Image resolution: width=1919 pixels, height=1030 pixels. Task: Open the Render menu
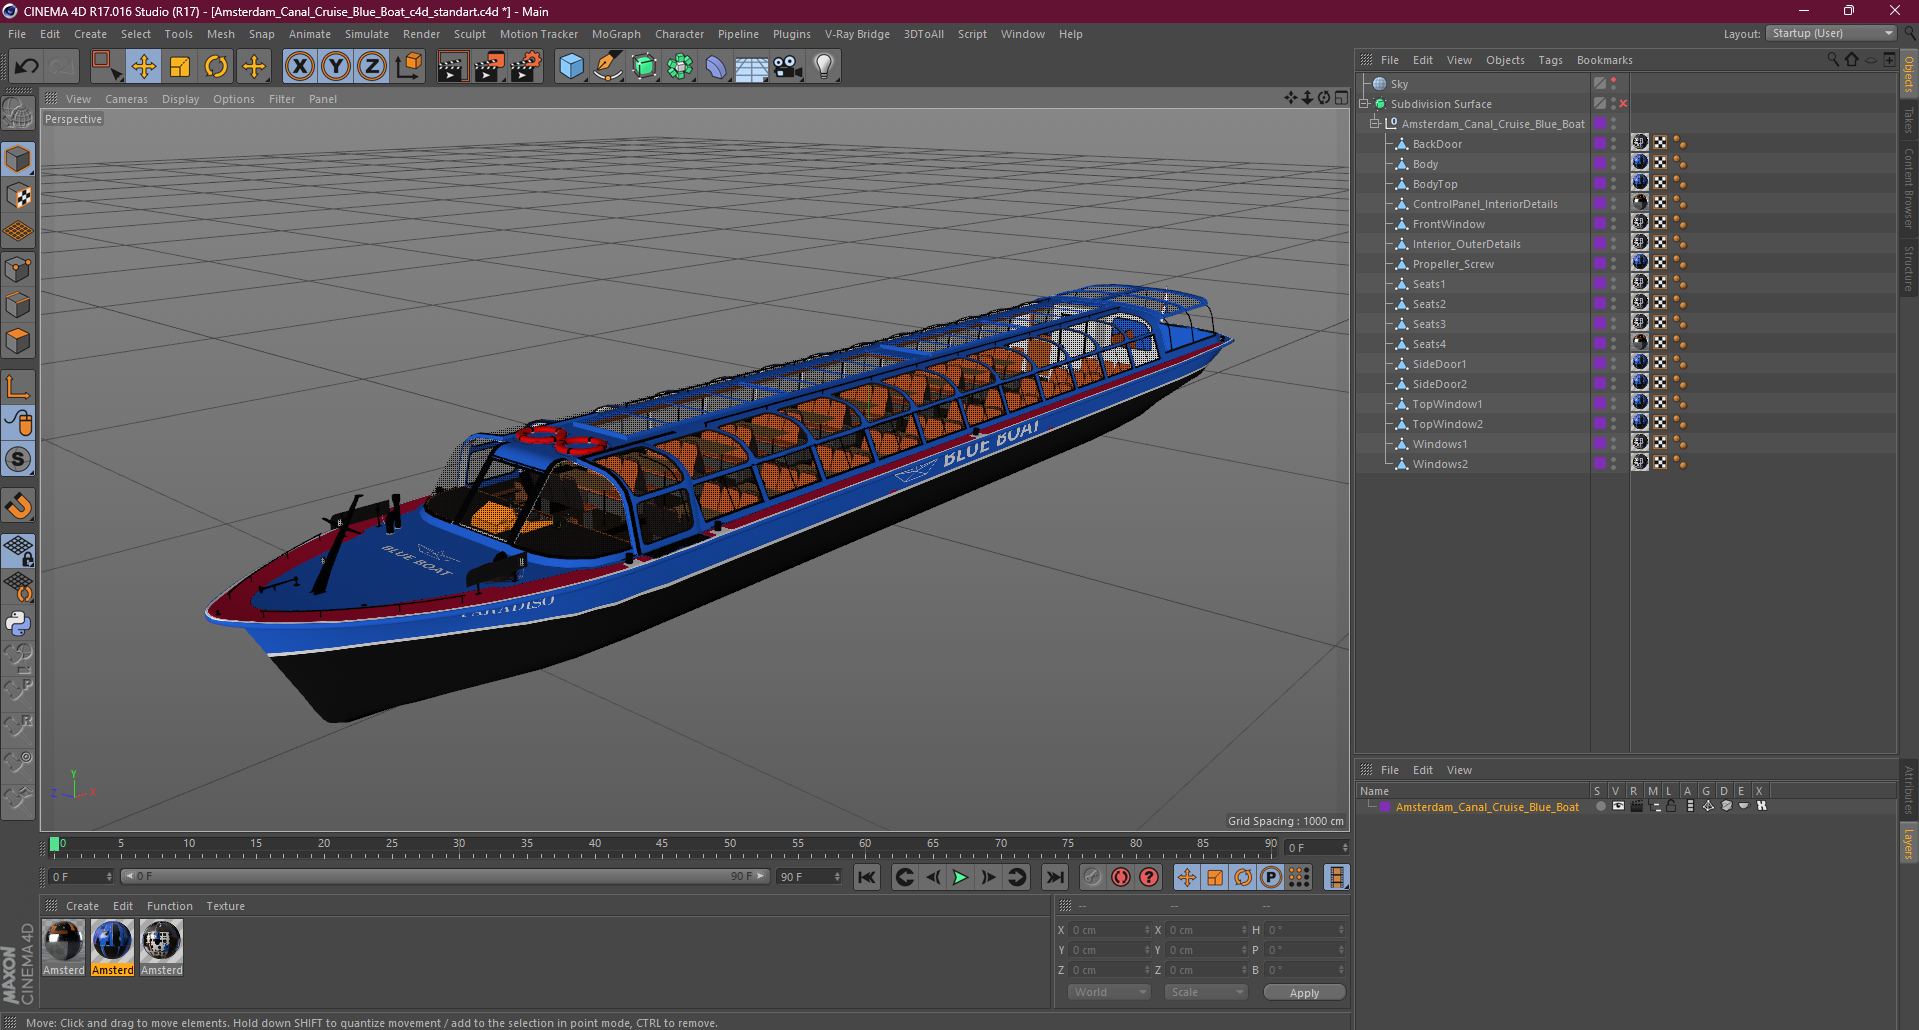pos(421,34)
